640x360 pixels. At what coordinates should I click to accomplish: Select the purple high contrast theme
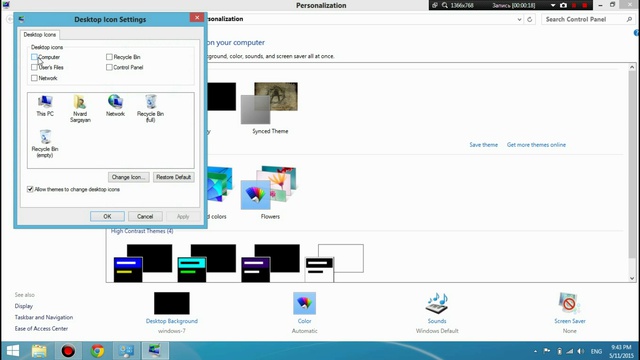[x=270, y=263]
